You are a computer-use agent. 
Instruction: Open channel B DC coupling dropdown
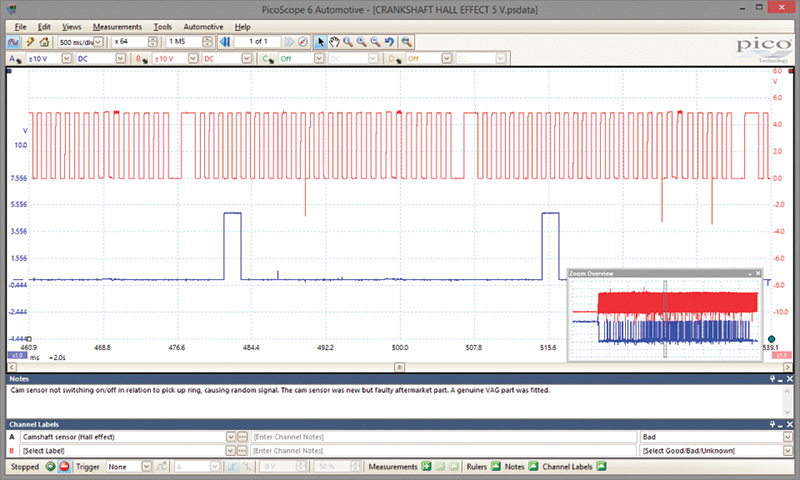click(x=246, y=59)
